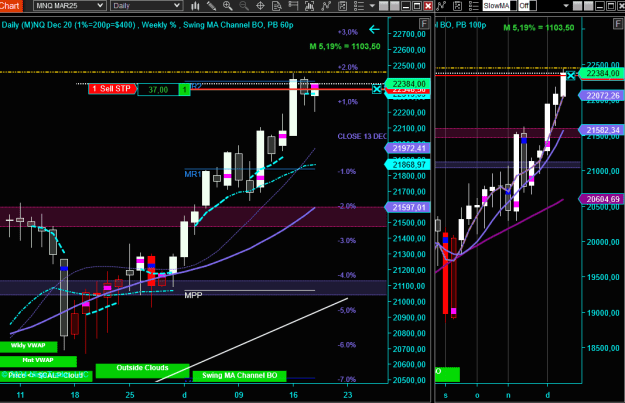Open strategies line icon in left chart toolbar
This screenshot has width=625, height=403.
(326, 6)
